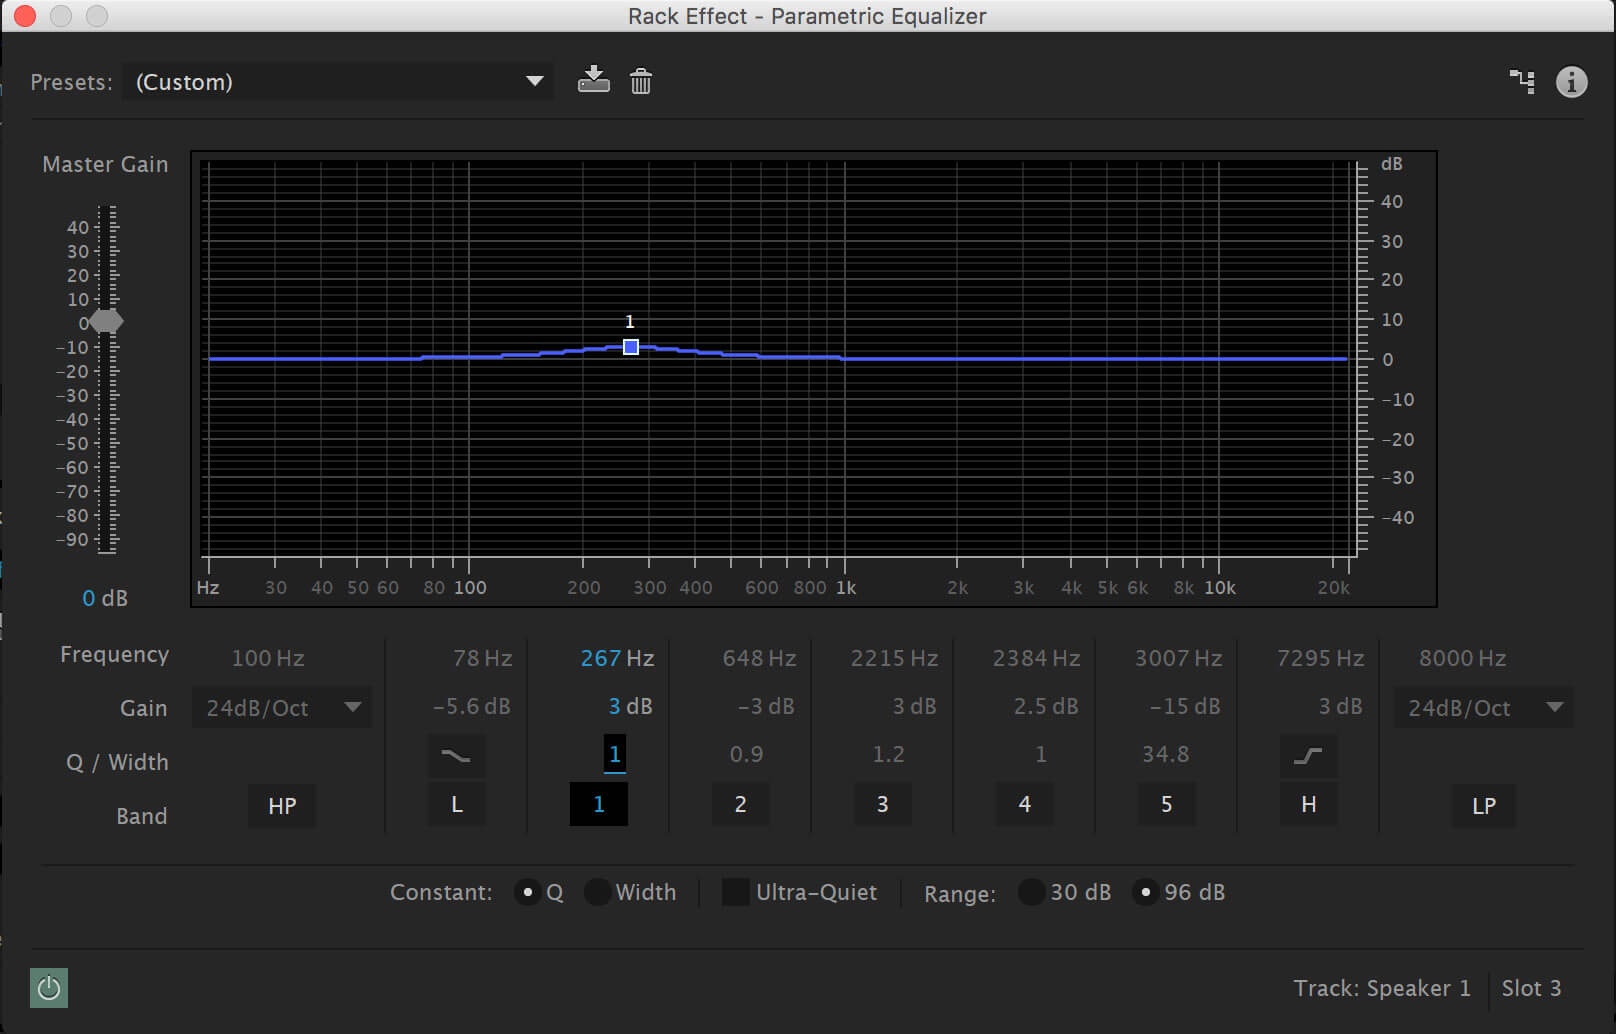
Task: Toggle the L band button
Action: click(457, 804)
